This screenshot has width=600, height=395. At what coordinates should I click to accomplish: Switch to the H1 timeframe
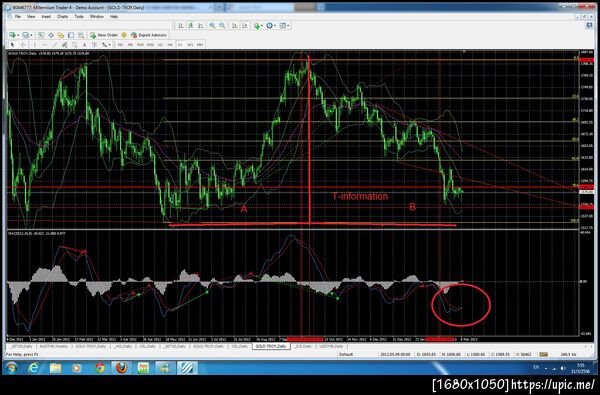point(160,45)
